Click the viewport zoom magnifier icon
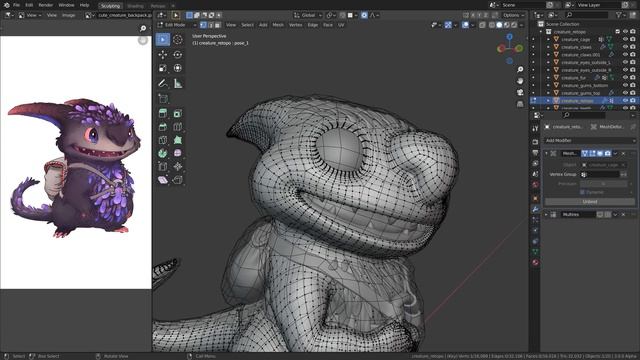 (520, 70)
